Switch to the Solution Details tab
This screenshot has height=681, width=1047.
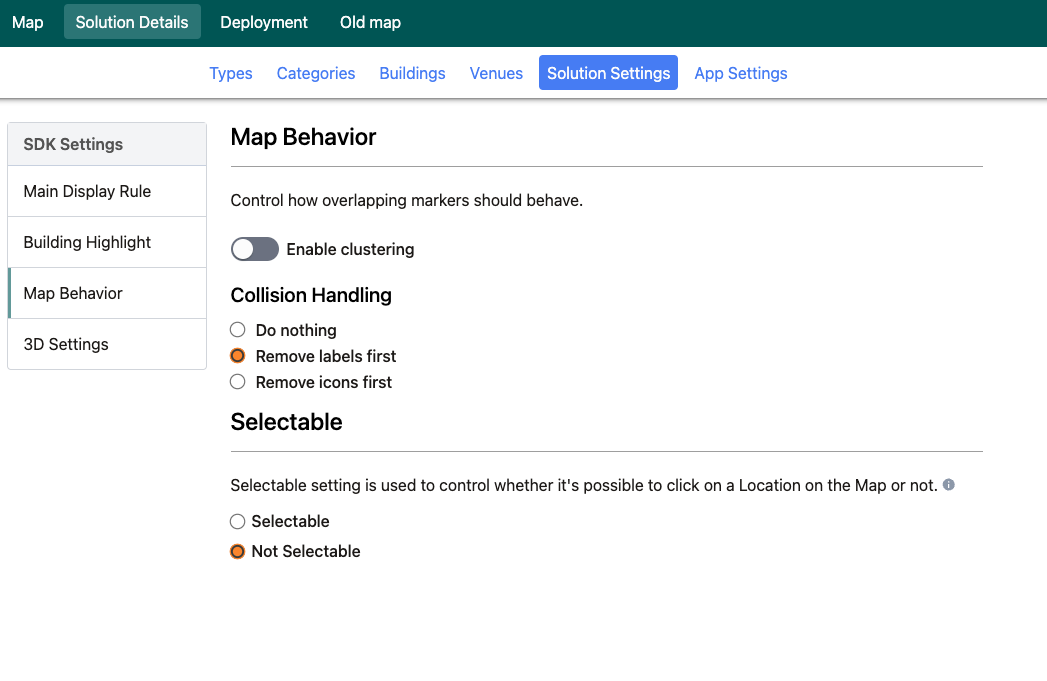tap(132, 22)
